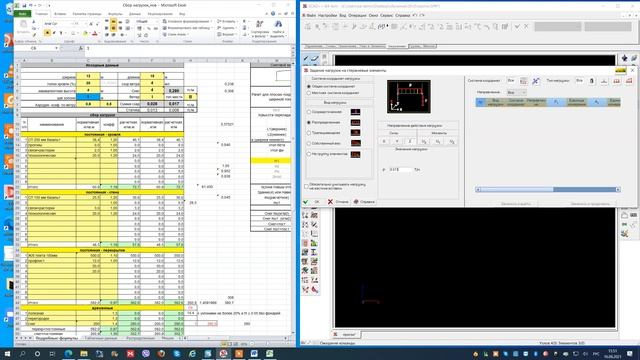The width and height of the screenshot is (640, 360).
Task: Click the load diagram preview thumbnail
Action: [409, 97]
